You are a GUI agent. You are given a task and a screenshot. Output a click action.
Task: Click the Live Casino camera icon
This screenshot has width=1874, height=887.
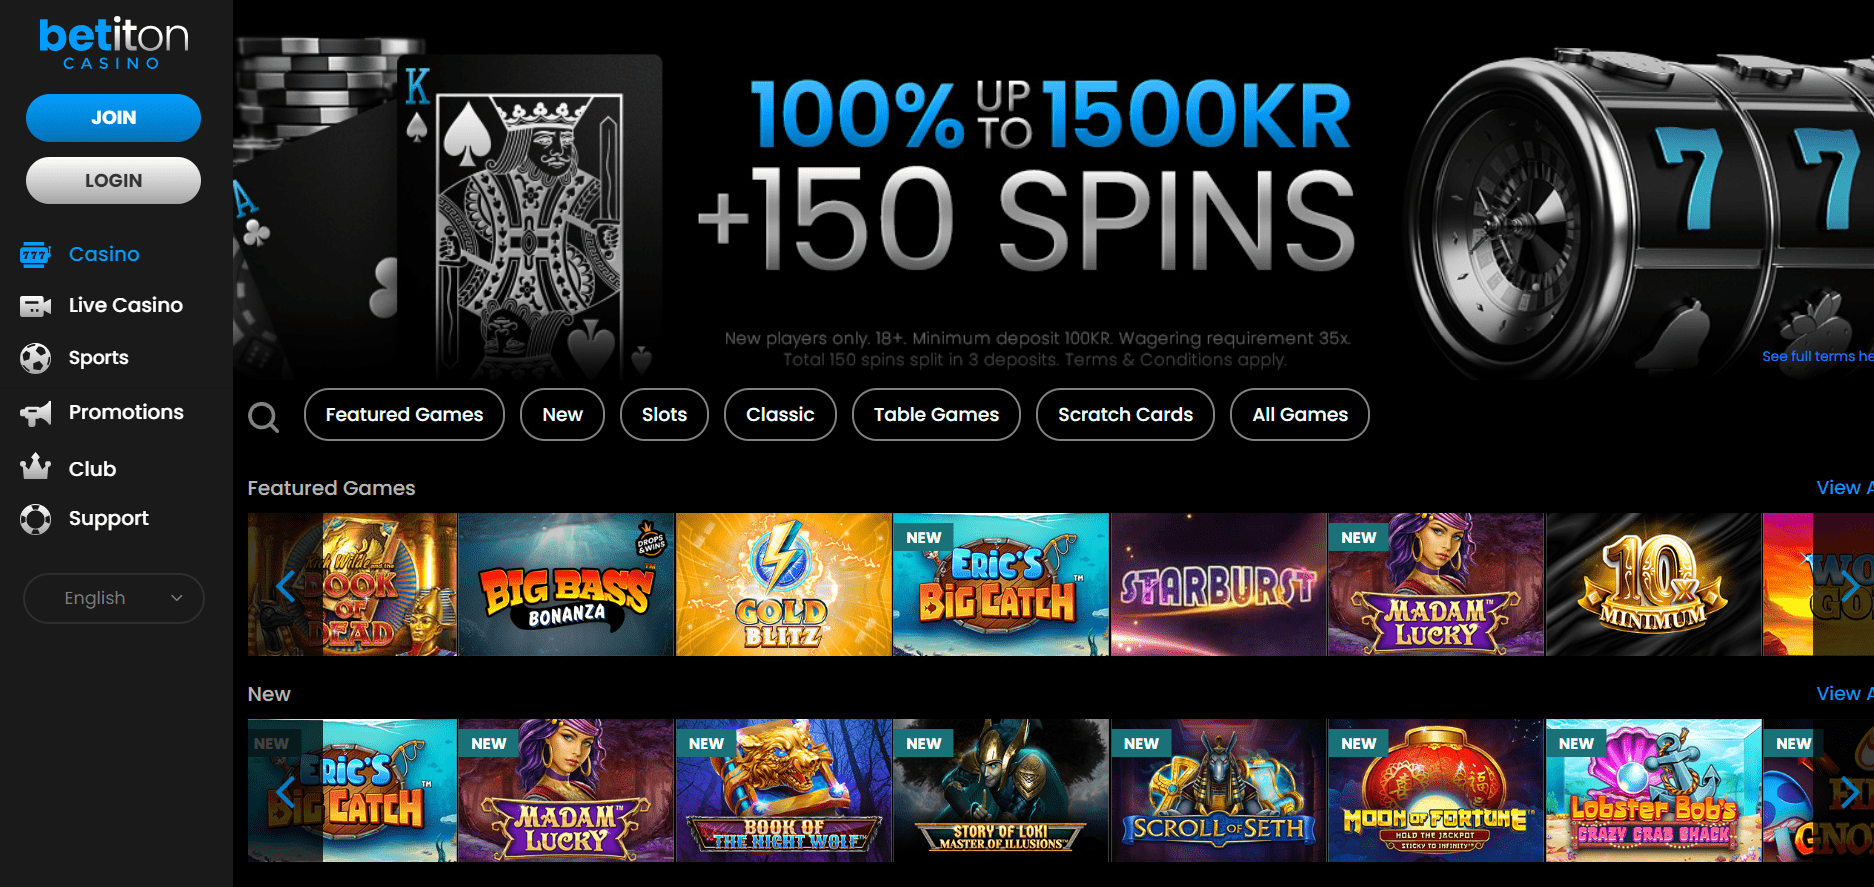pyautogui.click(x=35, y=306)
